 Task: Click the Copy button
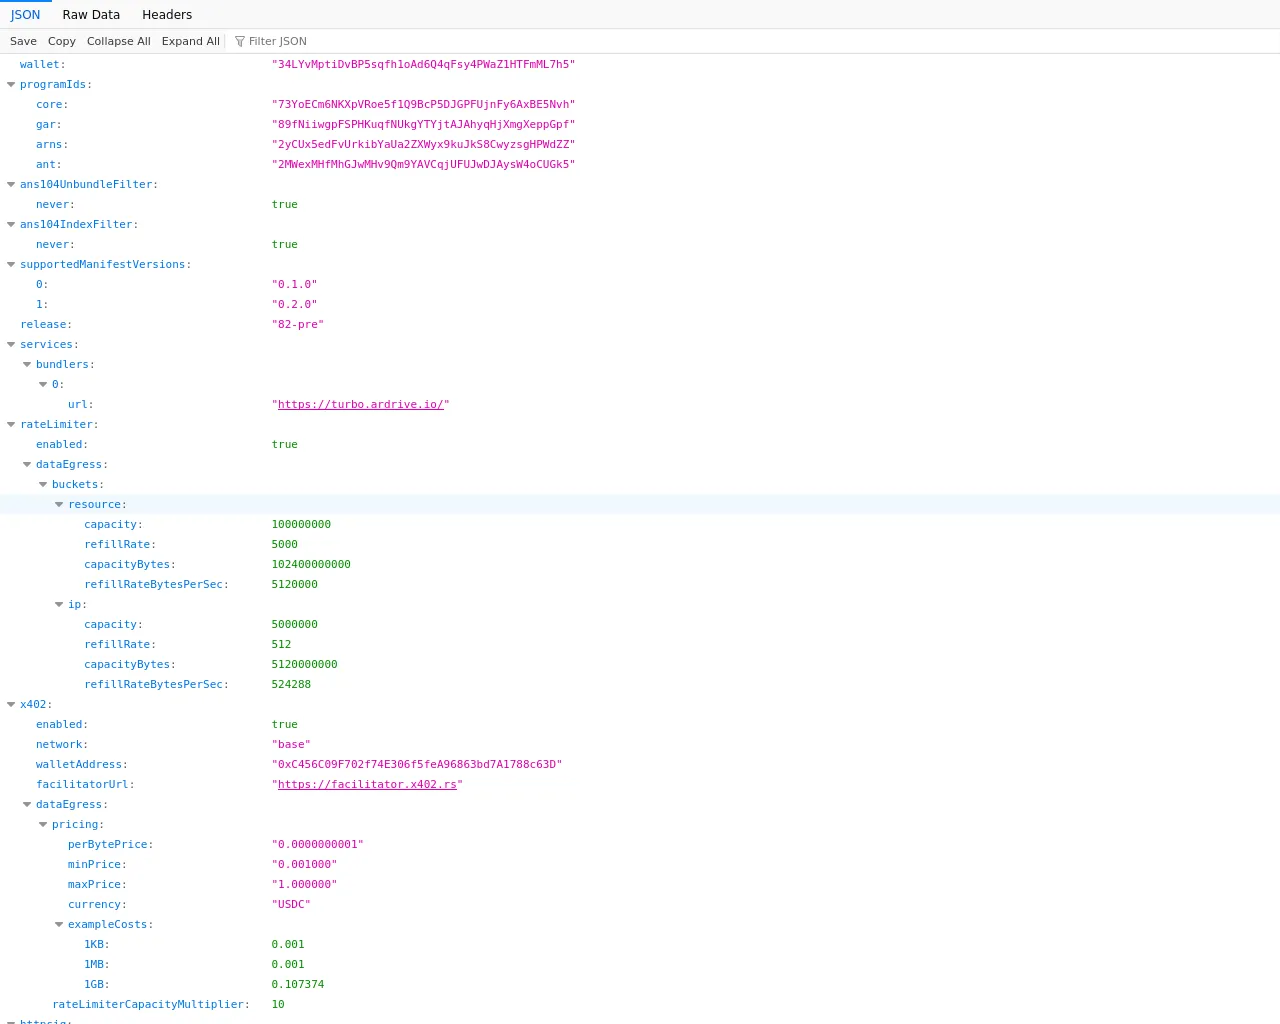[62, 41]
